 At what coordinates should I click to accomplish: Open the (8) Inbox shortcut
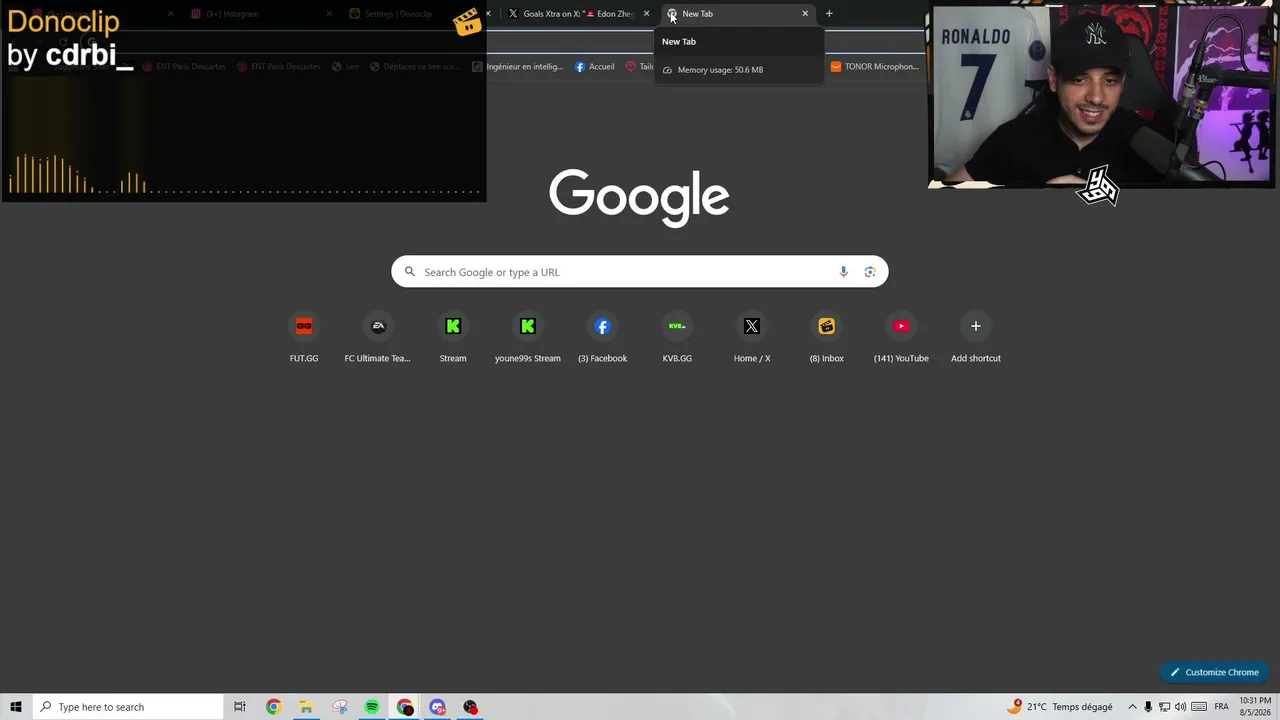[827, 338]
